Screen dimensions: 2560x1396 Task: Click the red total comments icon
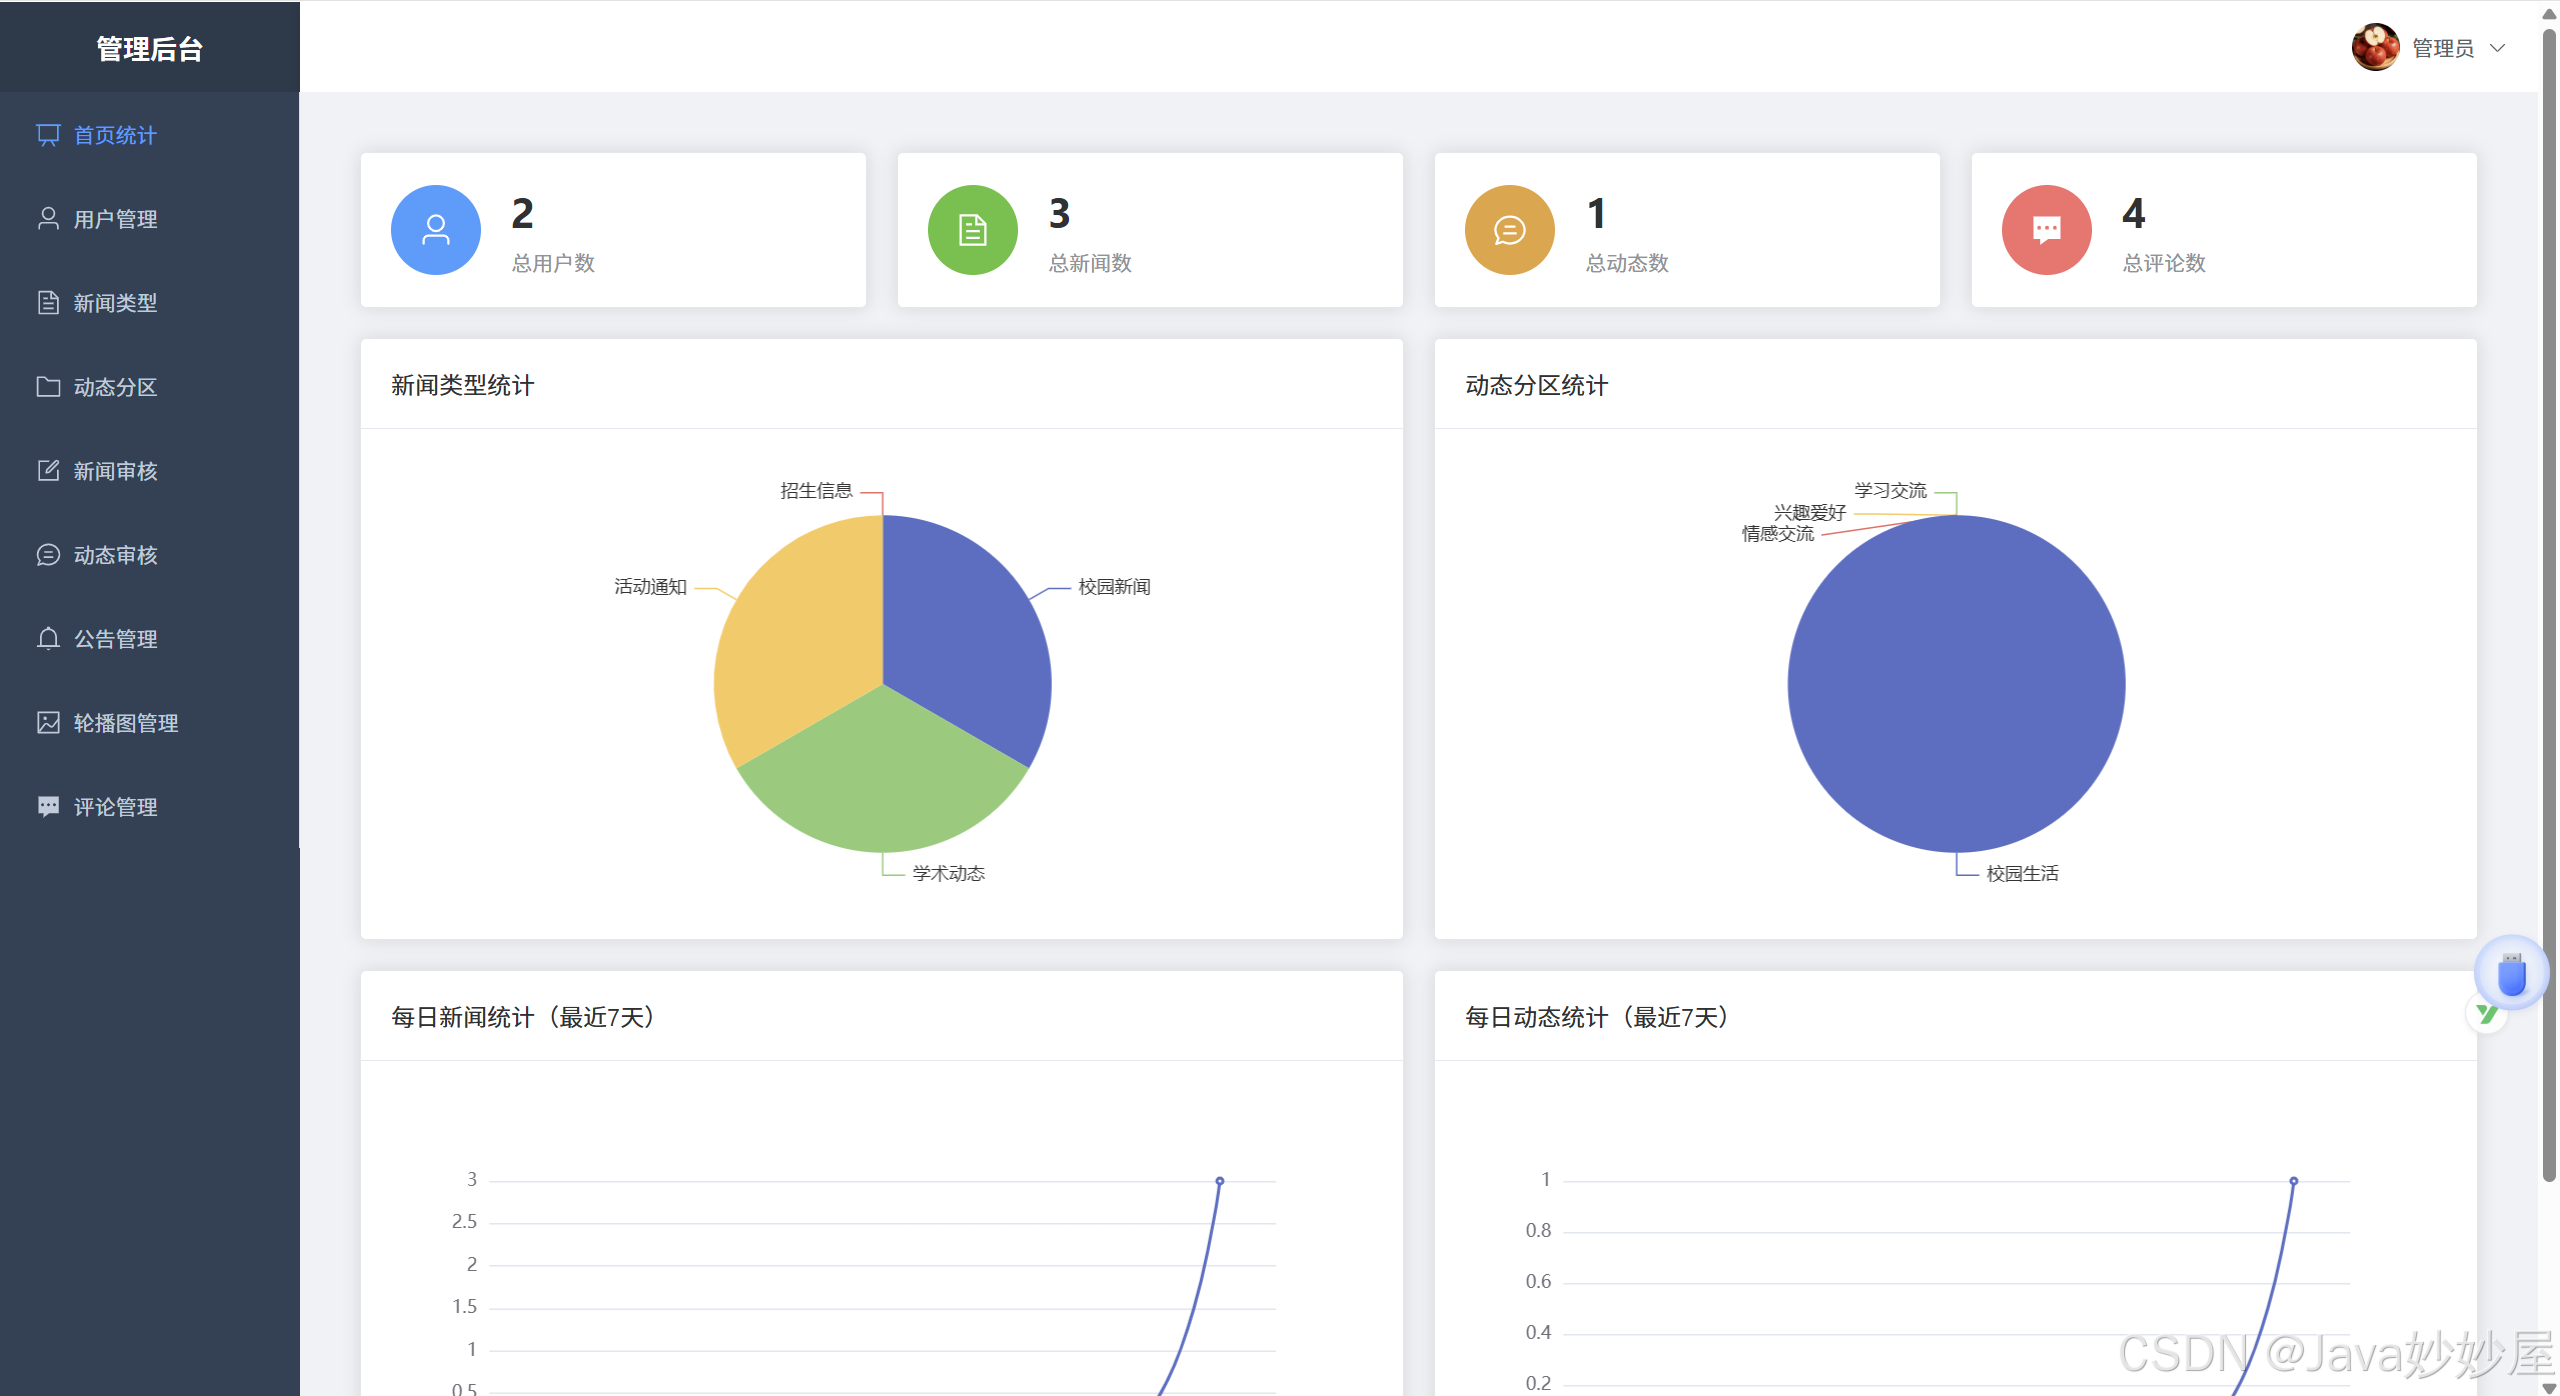(x=2046, y=230)
